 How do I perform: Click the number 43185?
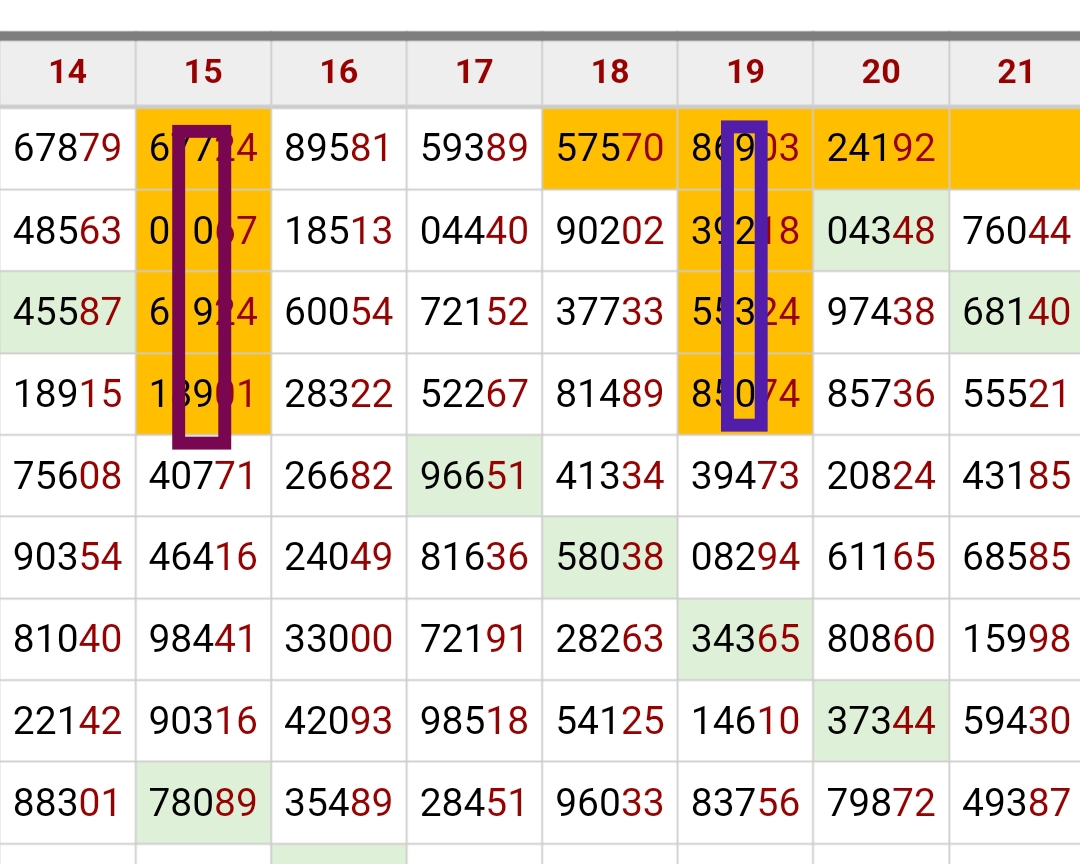[1015, 475]
